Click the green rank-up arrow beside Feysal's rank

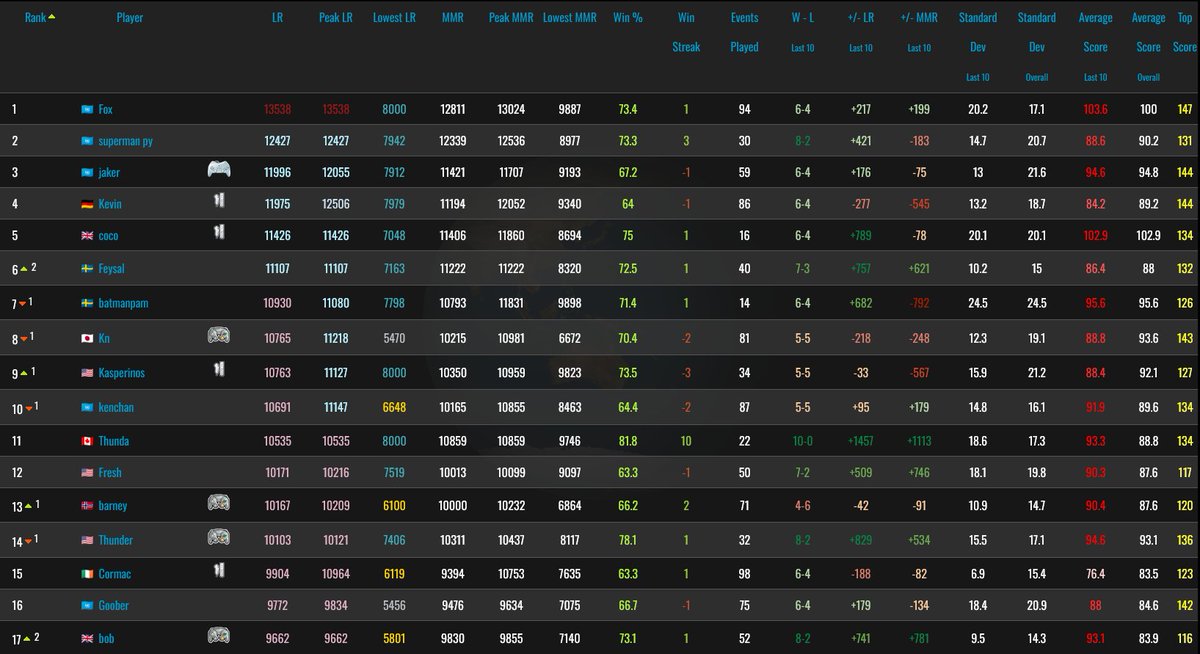click(25, 270)
